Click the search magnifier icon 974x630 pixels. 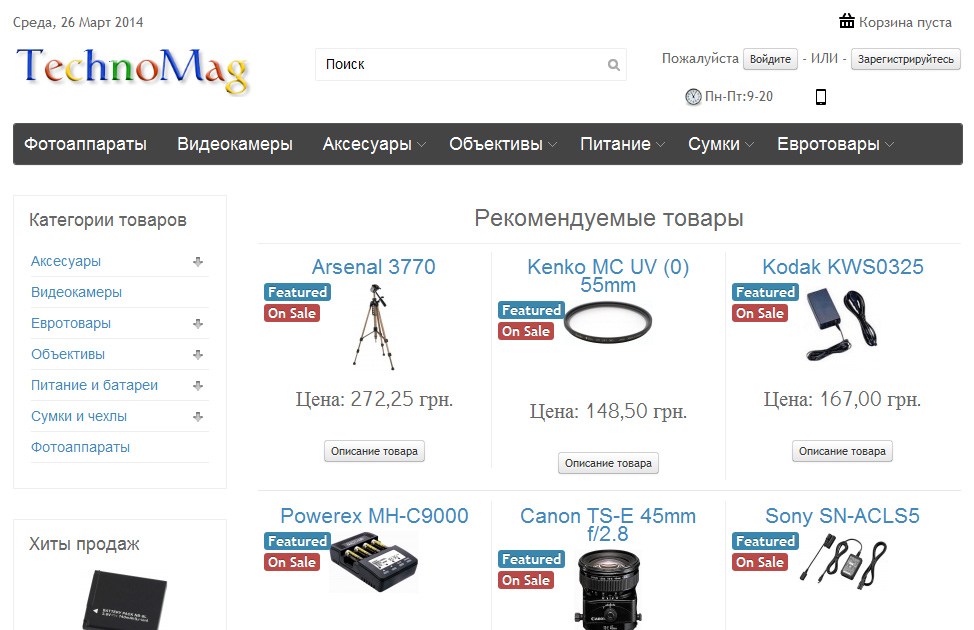613,64
